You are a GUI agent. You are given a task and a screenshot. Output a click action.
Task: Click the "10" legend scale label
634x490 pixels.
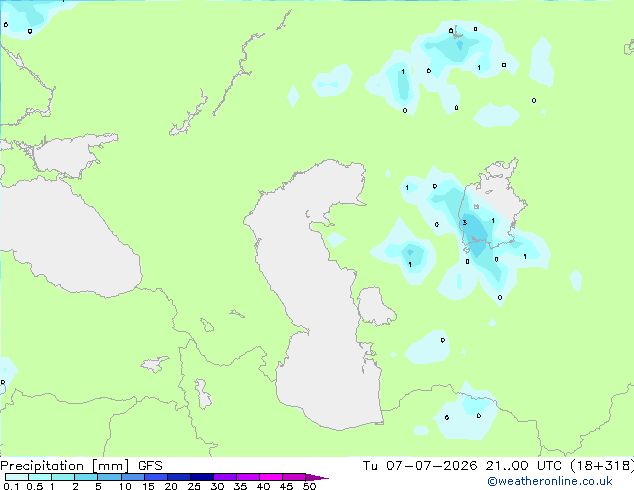125,486
